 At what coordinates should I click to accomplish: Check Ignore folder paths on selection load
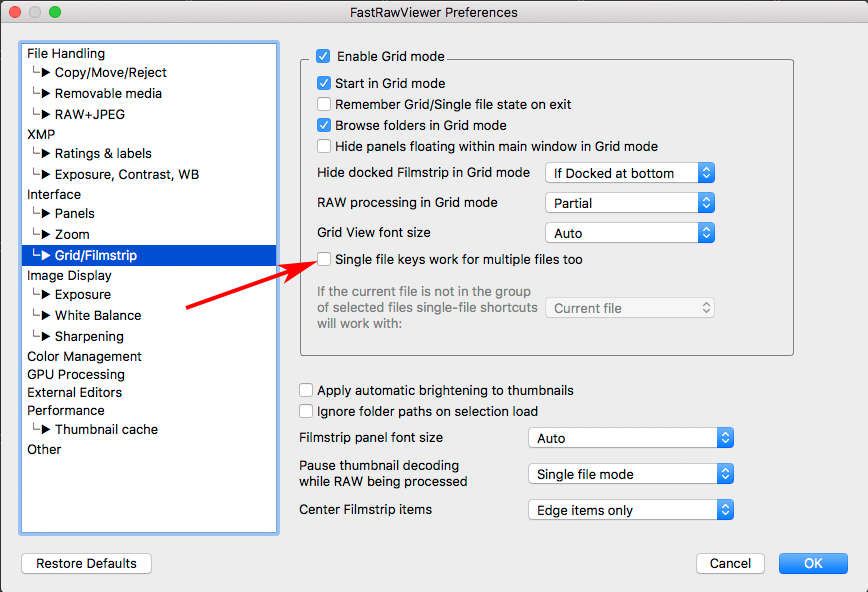pos(307,412)
